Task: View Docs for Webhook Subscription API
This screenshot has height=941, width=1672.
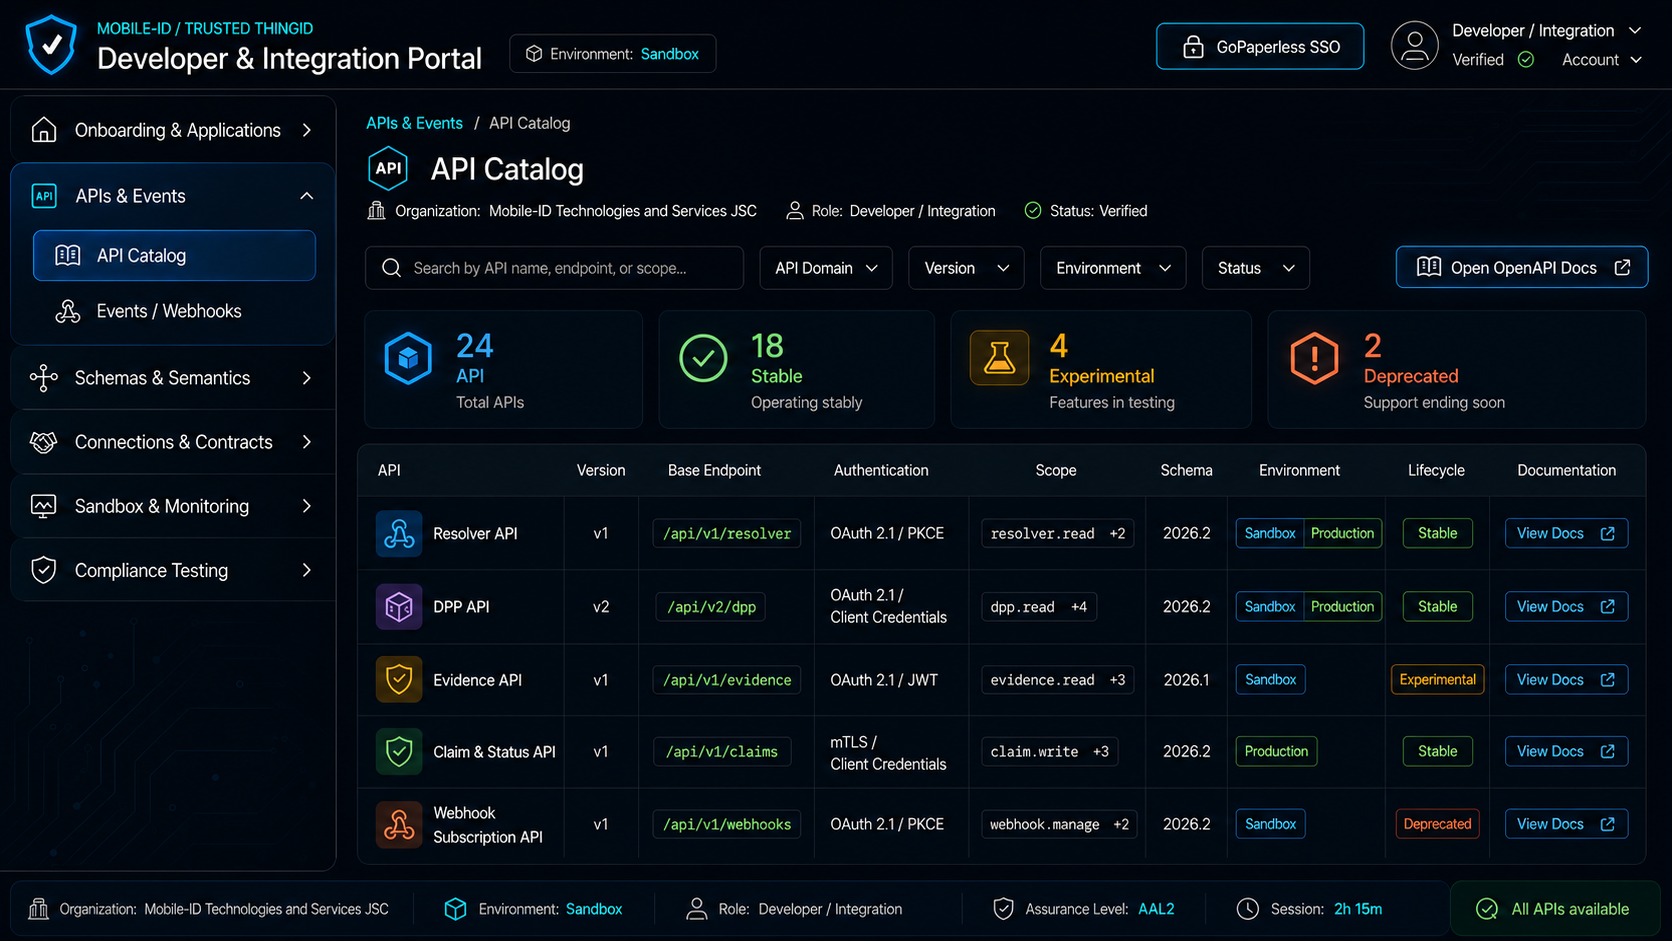Action: (x=1566, y=824)
